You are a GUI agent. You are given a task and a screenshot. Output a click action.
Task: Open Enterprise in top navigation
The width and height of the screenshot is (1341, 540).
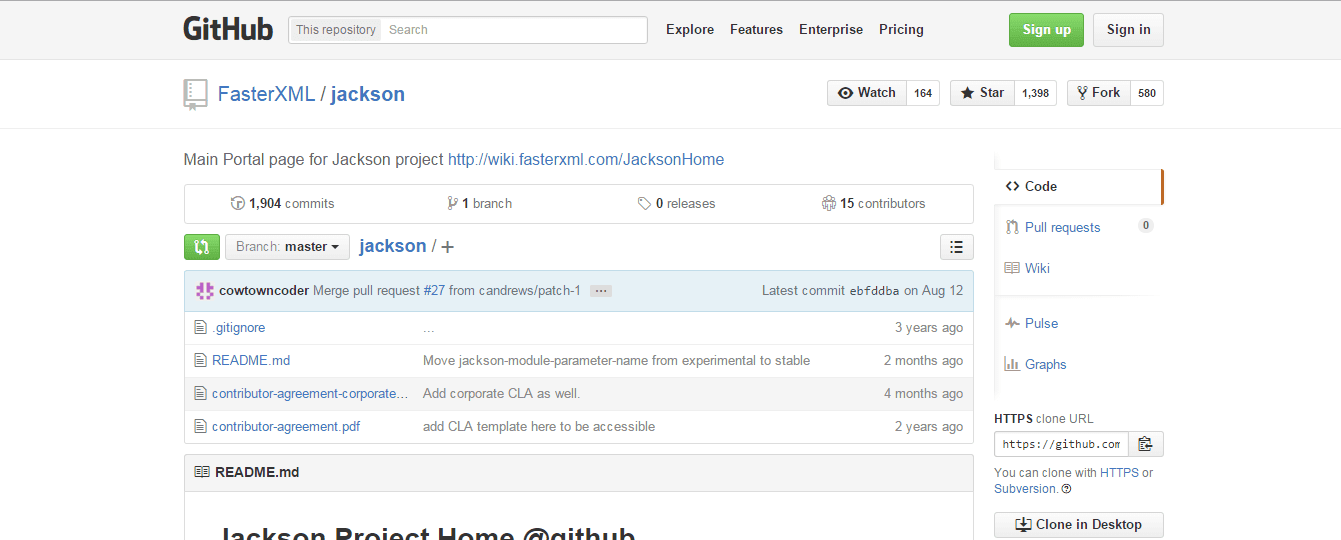(x=831, y=30)
